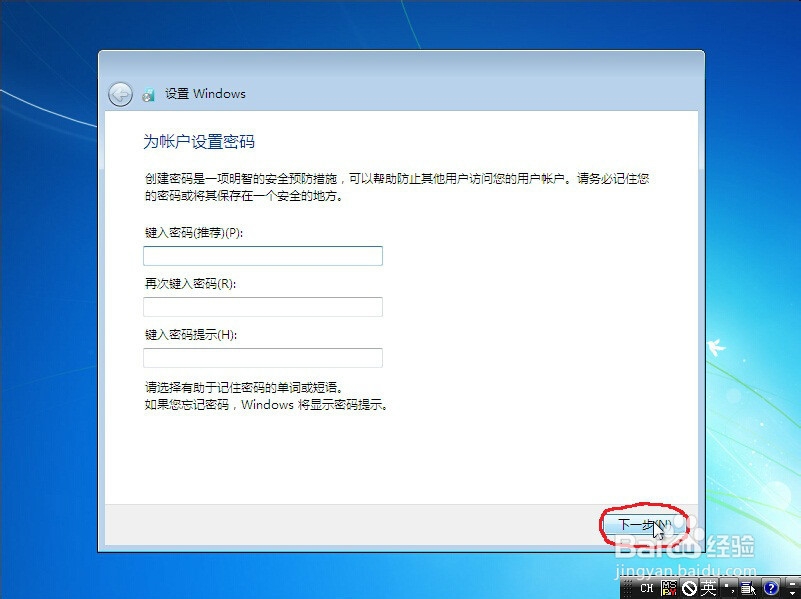Focus the 再次键入密码 confirmation field
Screen dimensions: 801x599
pyautogui.click(x=263, y=307)
